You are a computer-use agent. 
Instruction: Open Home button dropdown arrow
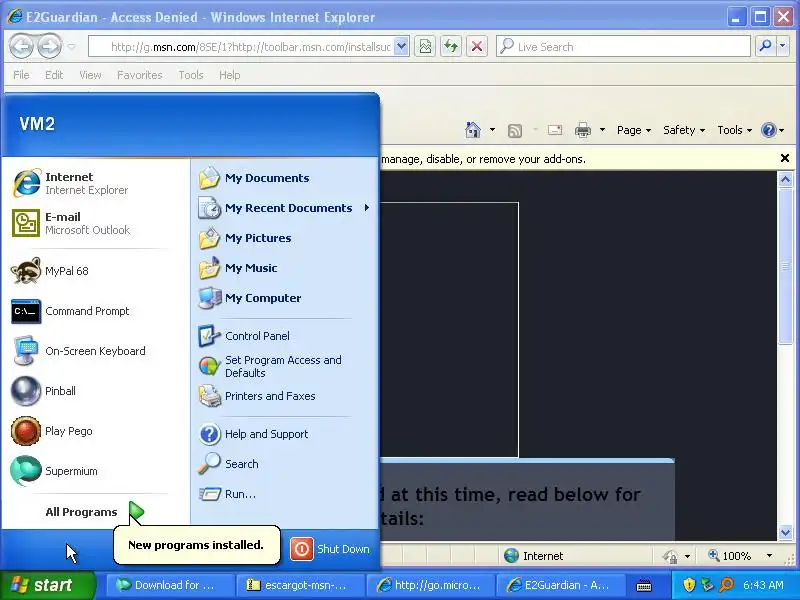click(492, 130)
